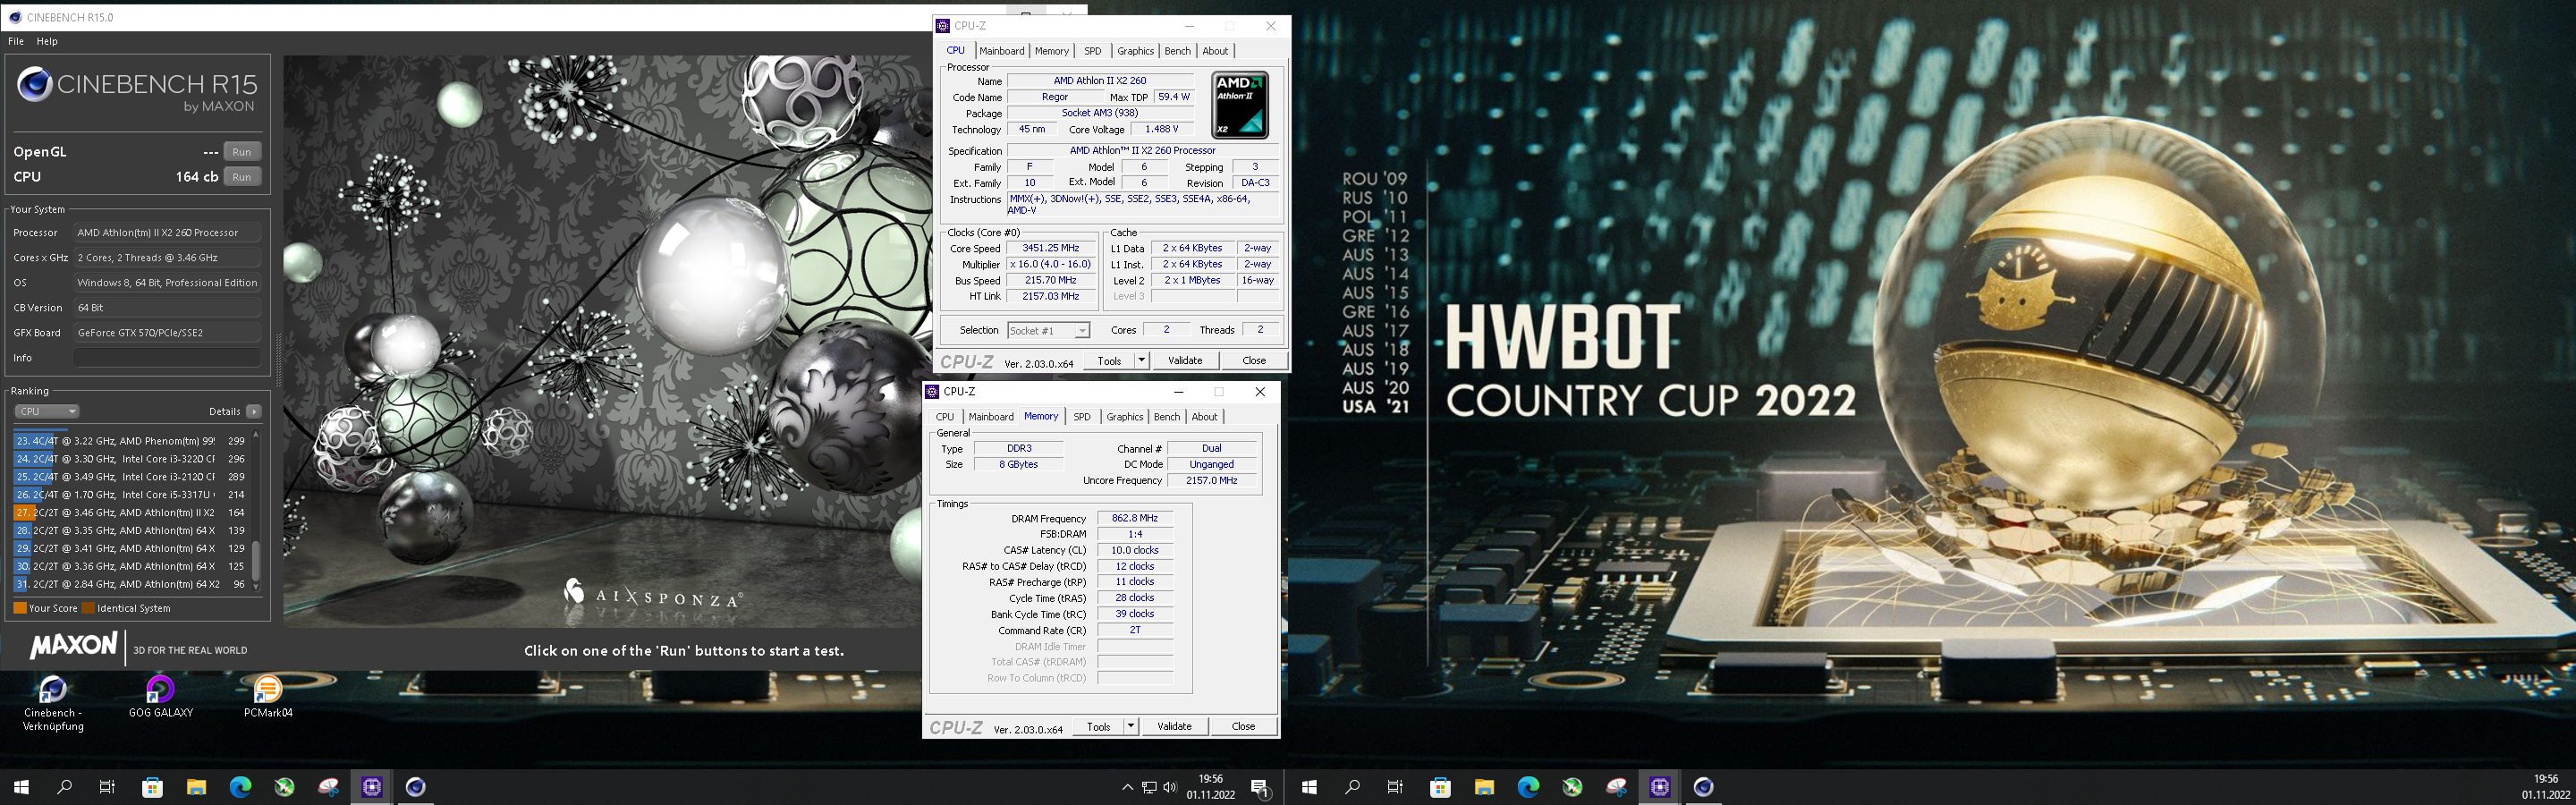Image resolution: width=2576 pixels, height=805 pixels.
Task: Open the SPD tab in upper CPU-Z
Action: pos(1093,51)
